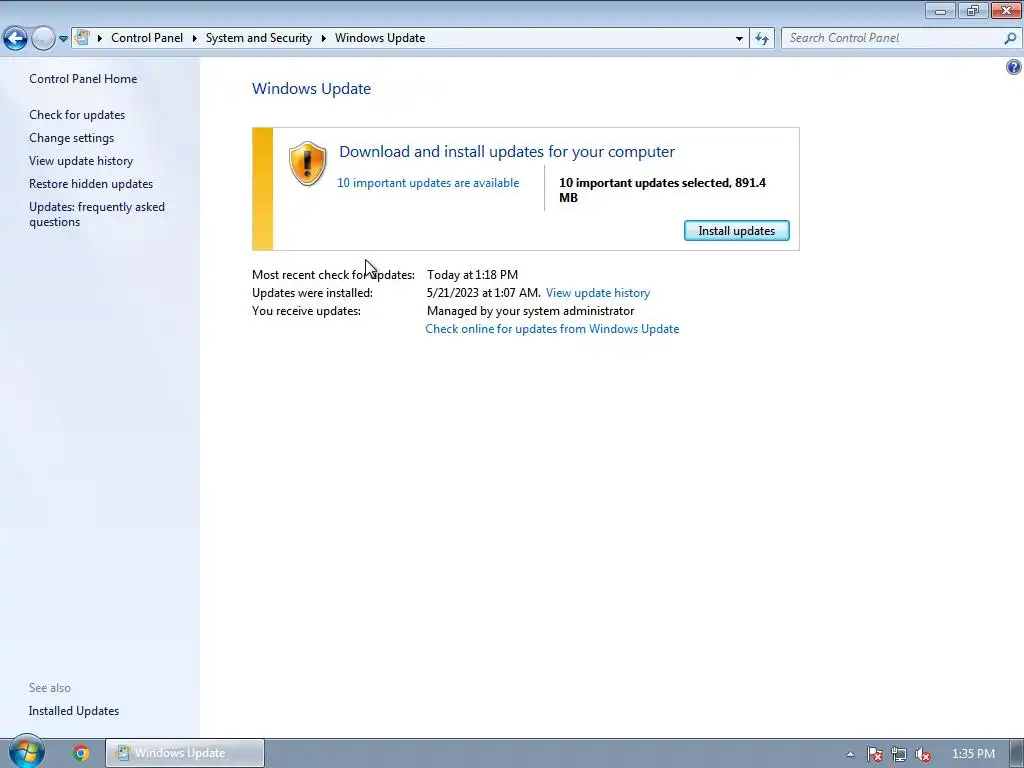Click '10 important updates selected, 891.4 MB' text
1024x768 pixels.
click(662, 190)
